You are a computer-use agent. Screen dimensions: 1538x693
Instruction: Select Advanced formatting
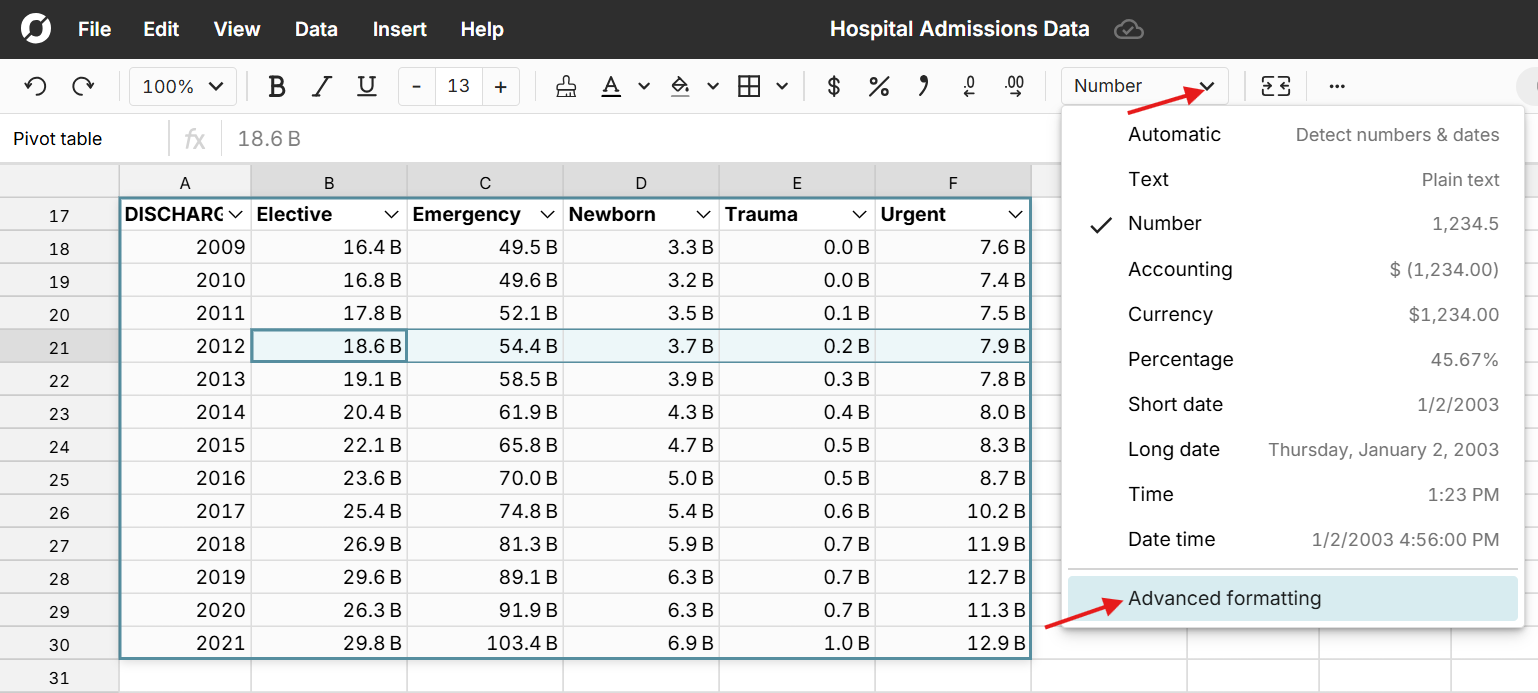pos(1224,597)
